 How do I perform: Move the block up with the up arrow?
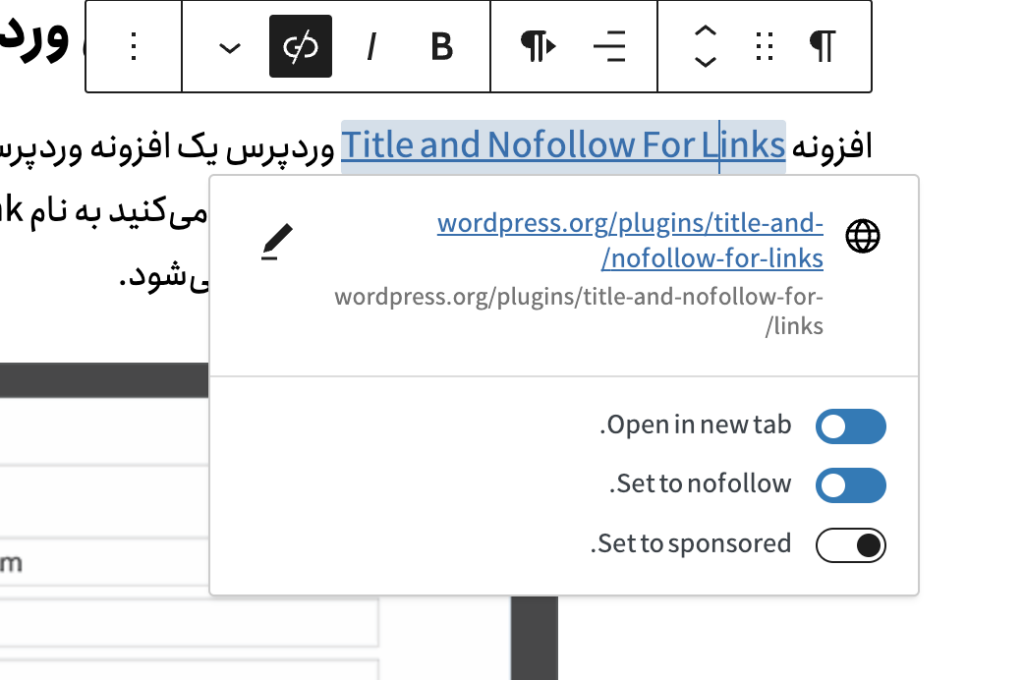pyautogui.click(x=705, y=31)
